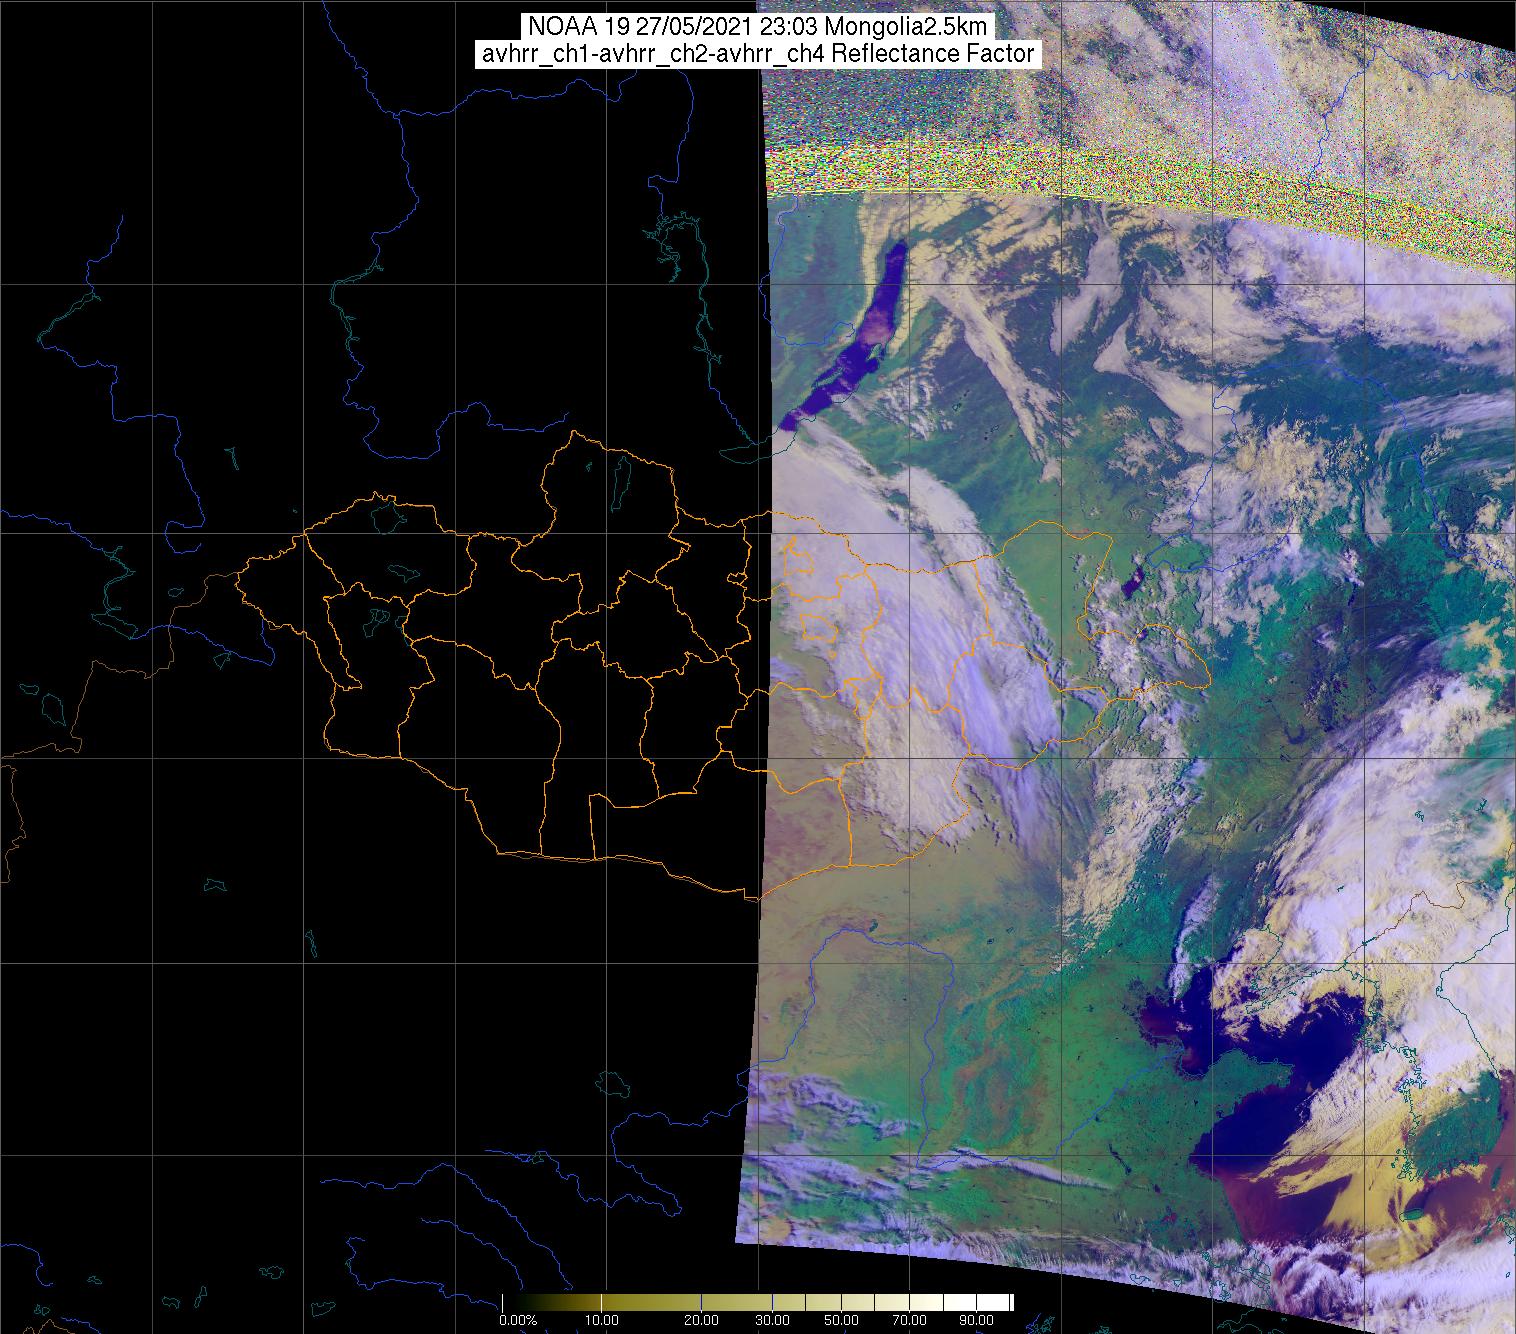Click the title 'NOAA 19 27/05/2021 23:03 Mongolia2.5km'

[758, 26]
